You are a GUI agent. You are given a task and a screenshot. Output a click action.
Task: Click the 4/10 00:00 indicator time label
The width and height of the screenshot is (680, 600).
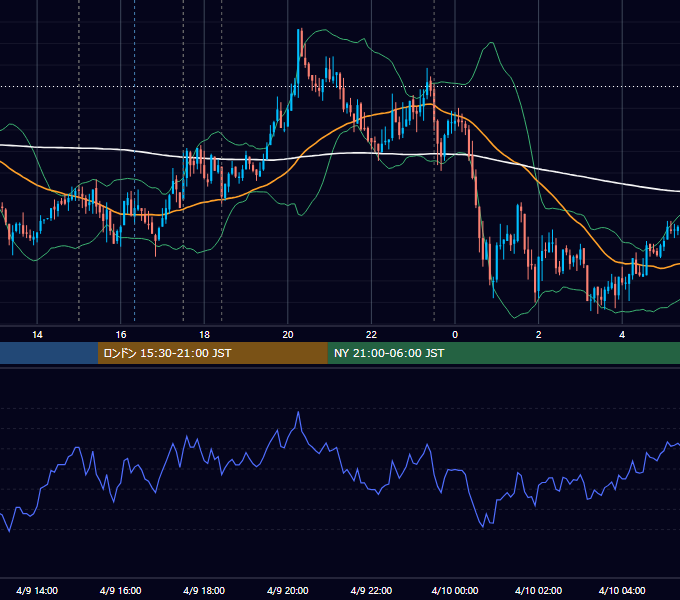(455, 590)
